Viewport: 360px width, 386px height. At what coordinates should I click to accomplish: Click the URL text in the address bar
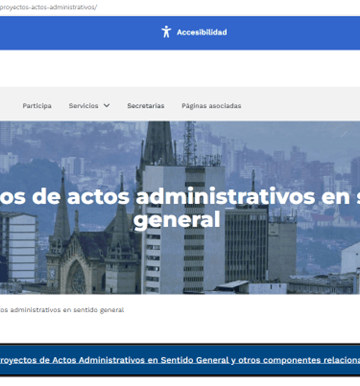point(48,7)
